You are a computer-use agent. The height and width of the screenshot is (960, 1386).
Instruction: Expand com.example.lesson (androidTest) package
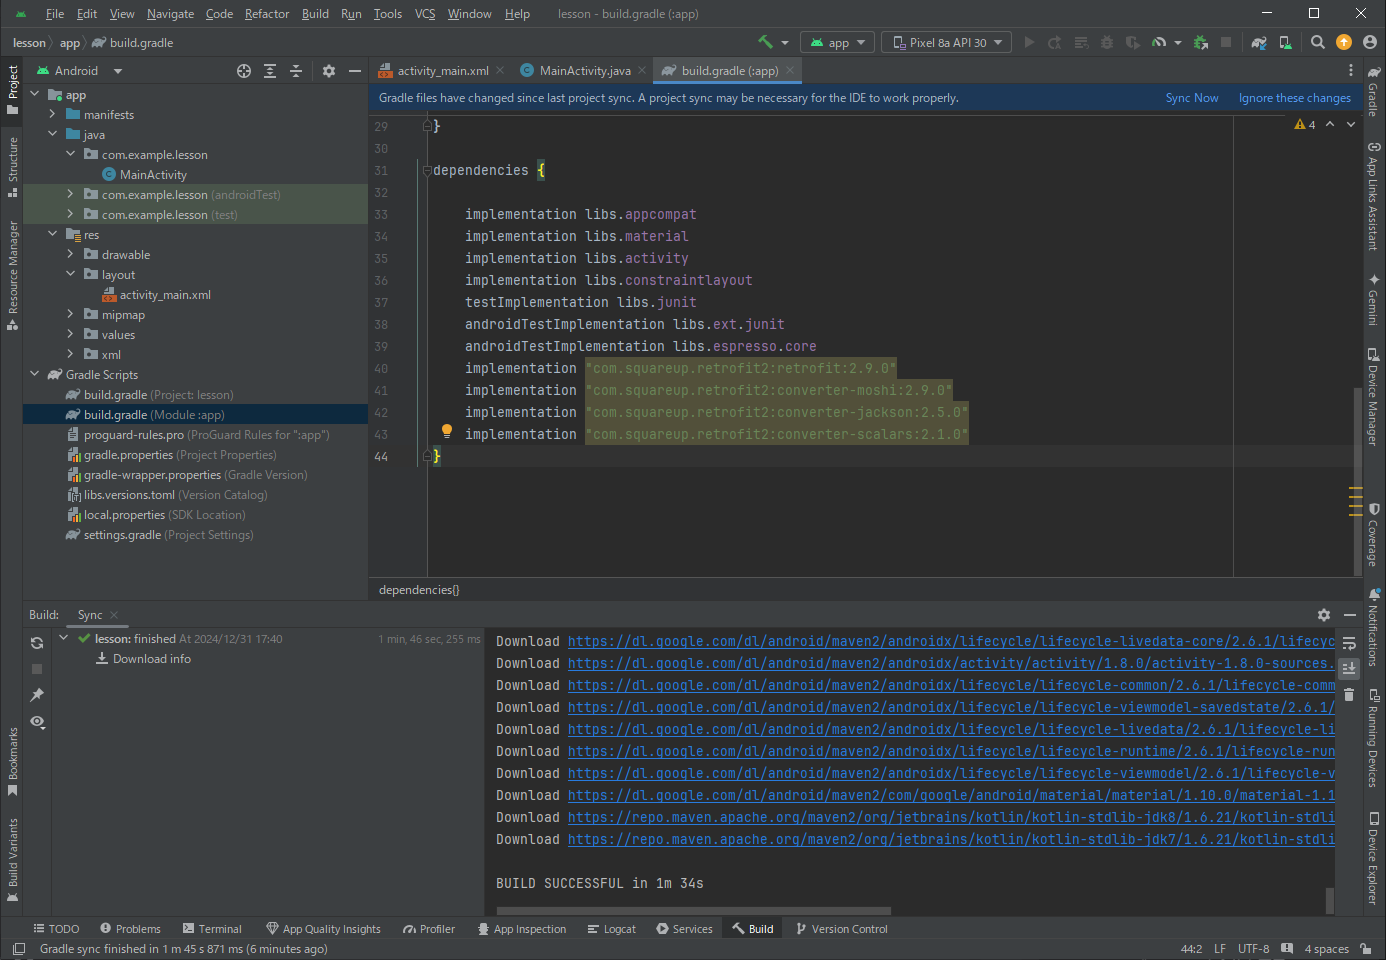point(70,194)
